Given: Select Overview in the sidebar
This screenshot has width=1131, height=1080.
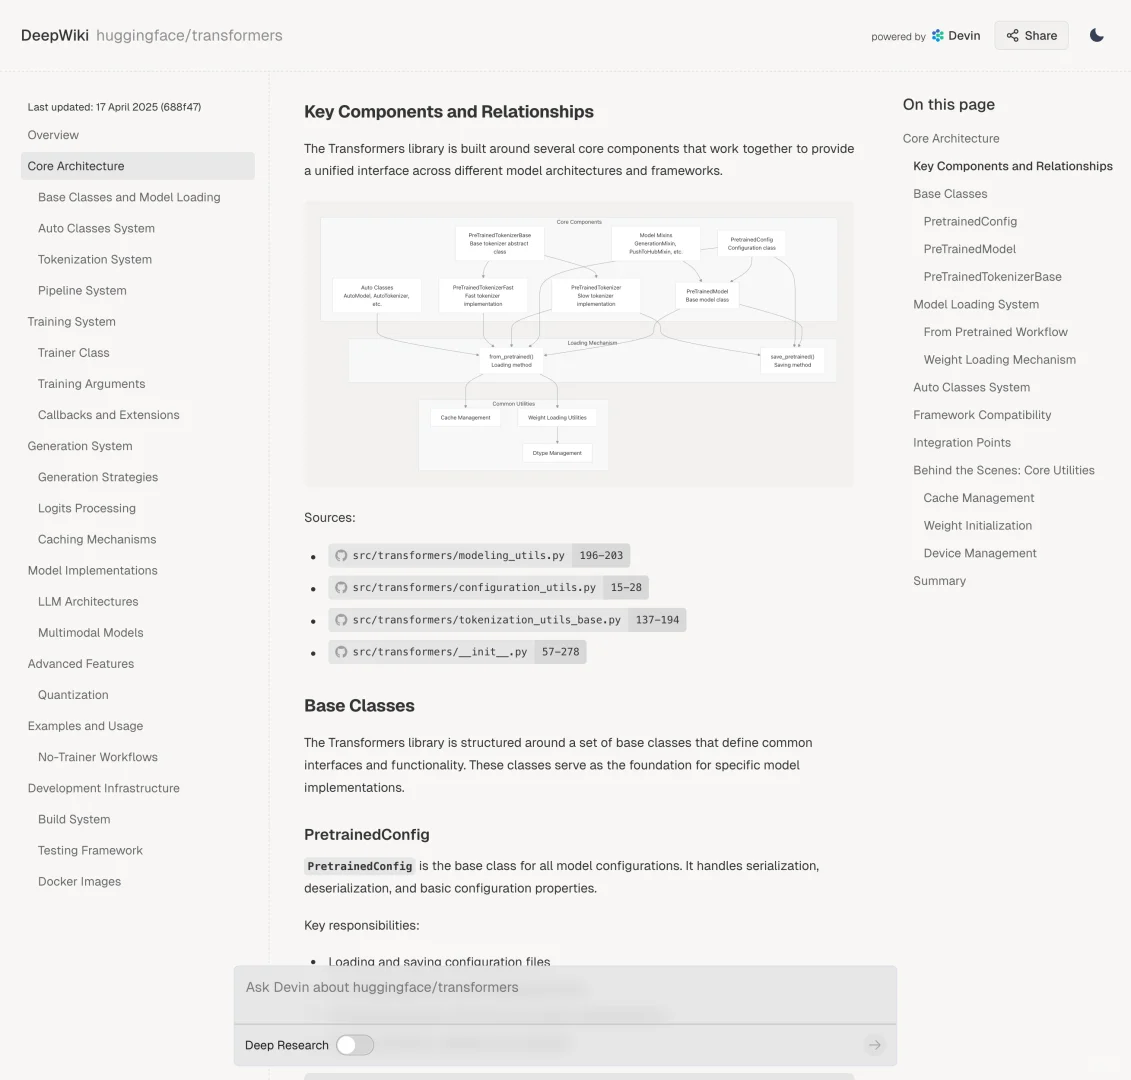Looking at the screenshot, I should point(53,134).
